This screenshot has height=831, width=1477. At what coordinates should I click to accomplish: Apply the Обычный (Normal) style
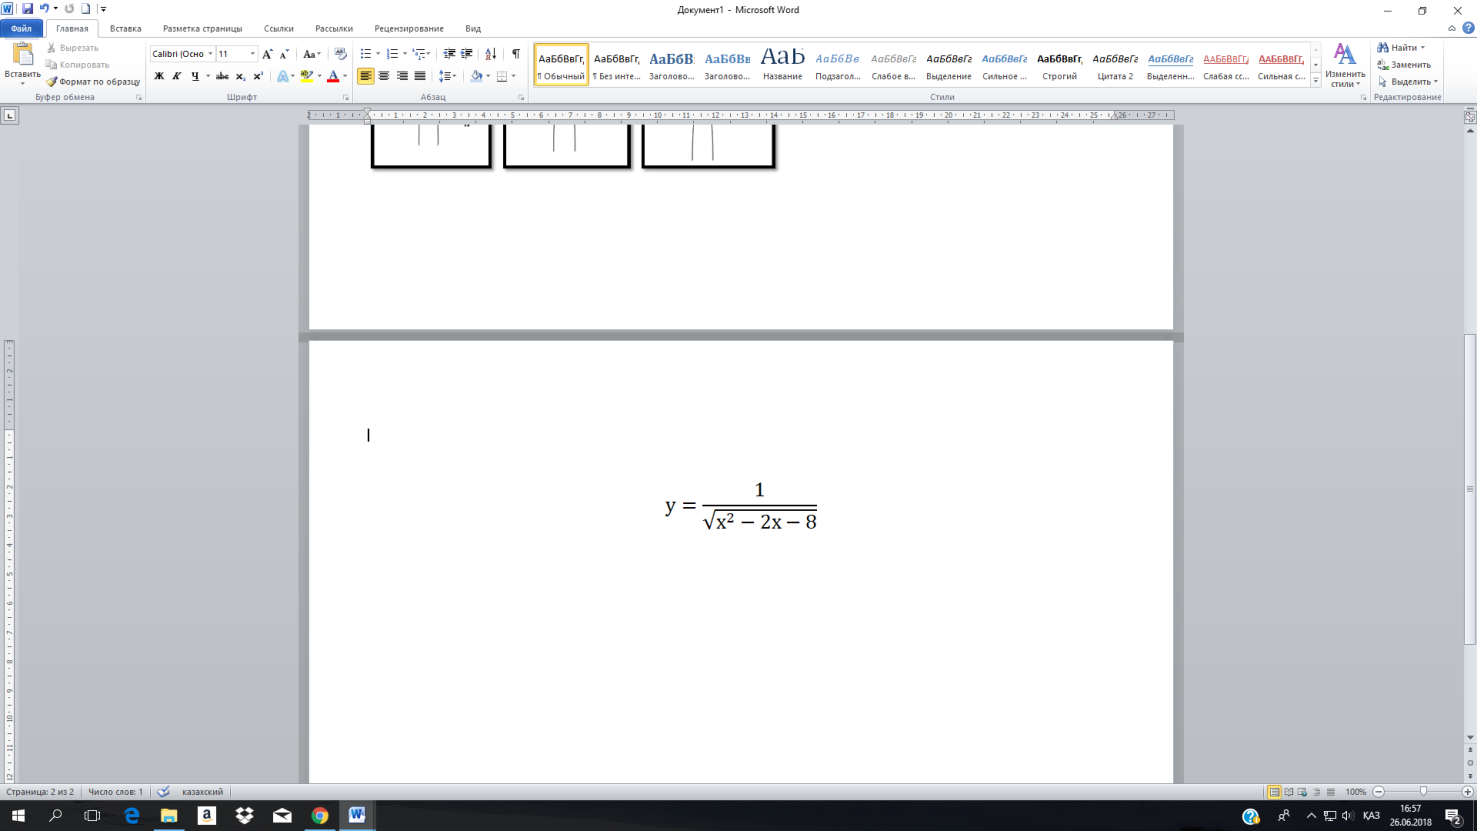point(561,65)
